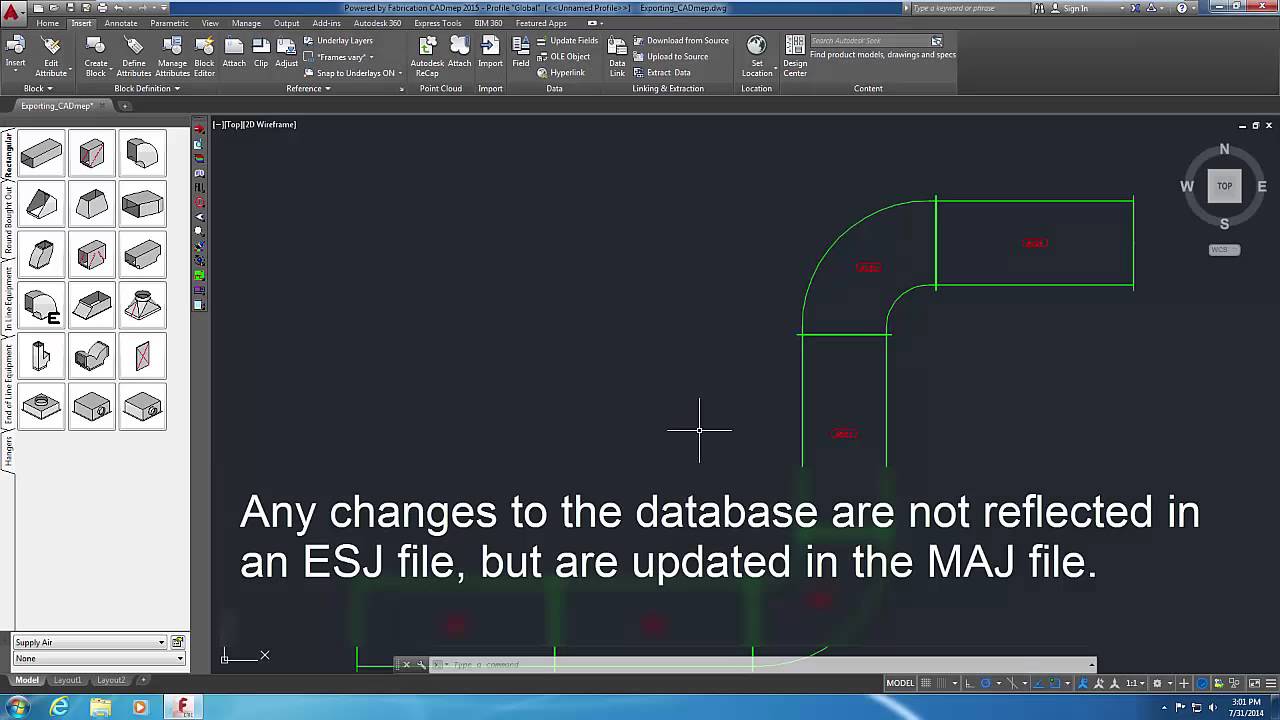The height and width of the screenshot is (720, 1280).
Task: Open the Autodesk ReCap tool
Action: [427, 57]
